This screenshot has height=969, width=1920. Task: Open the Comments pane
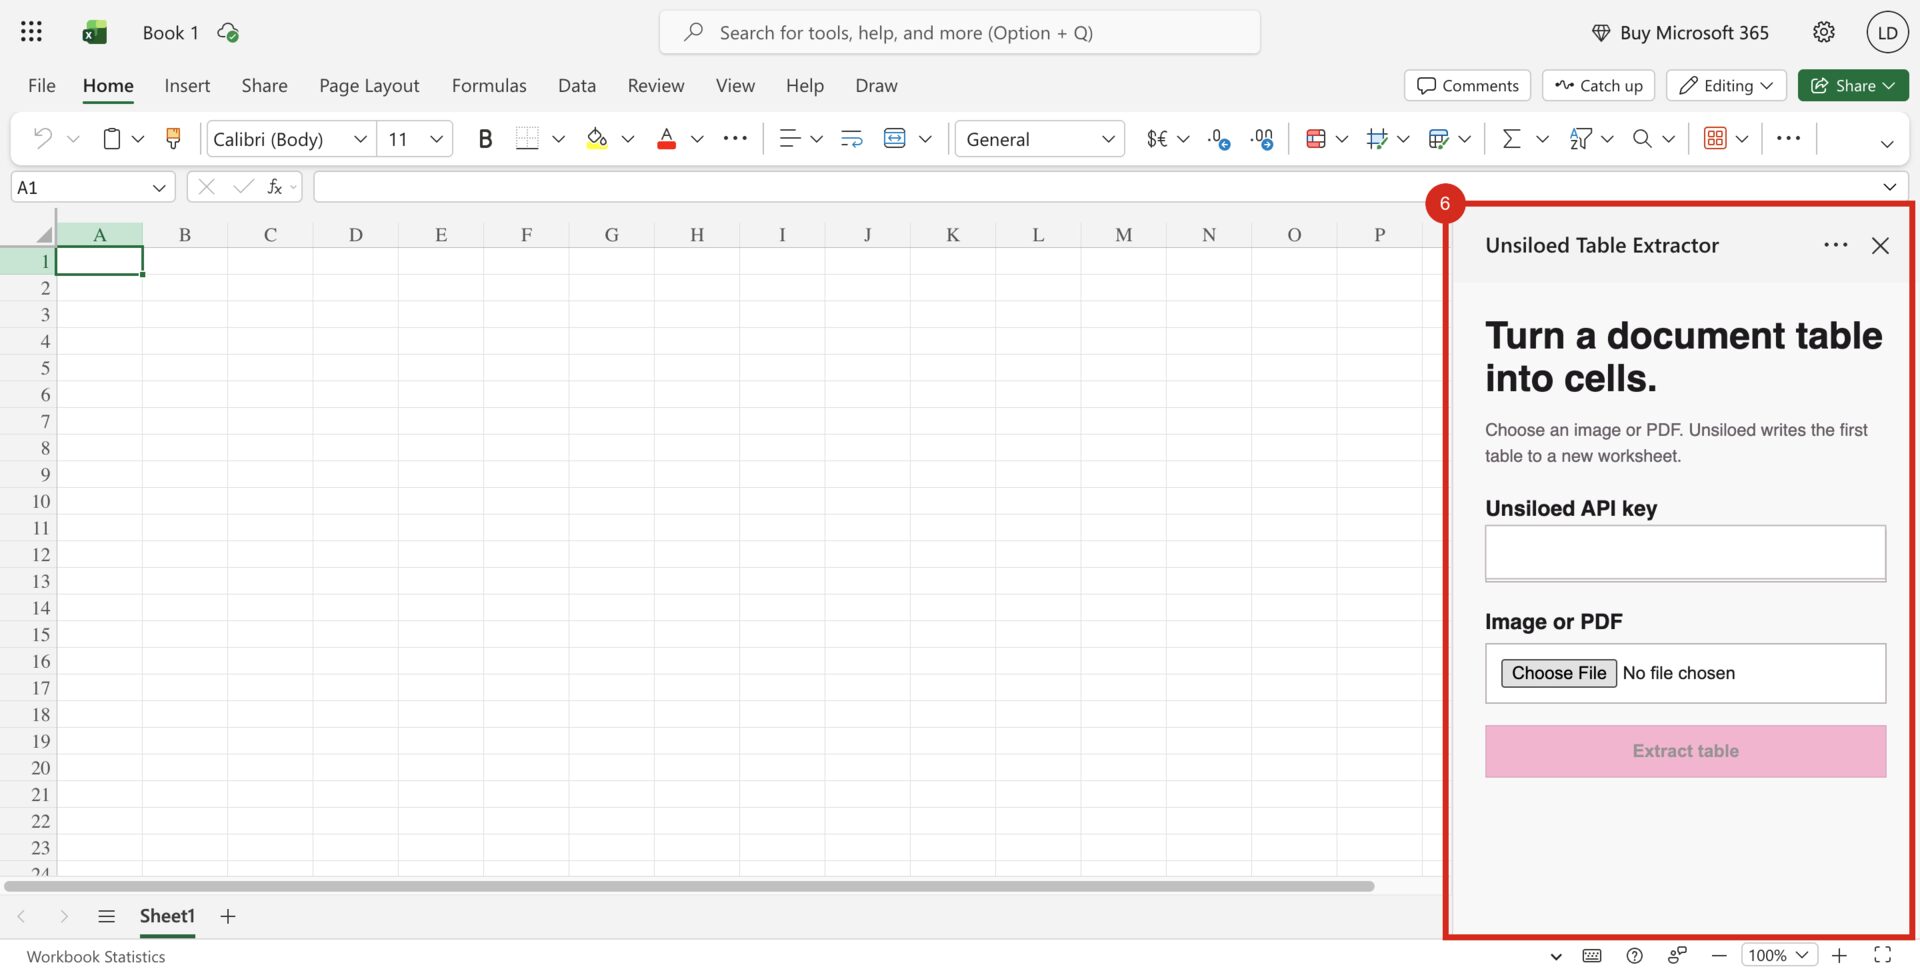(x=1467, y=85)
